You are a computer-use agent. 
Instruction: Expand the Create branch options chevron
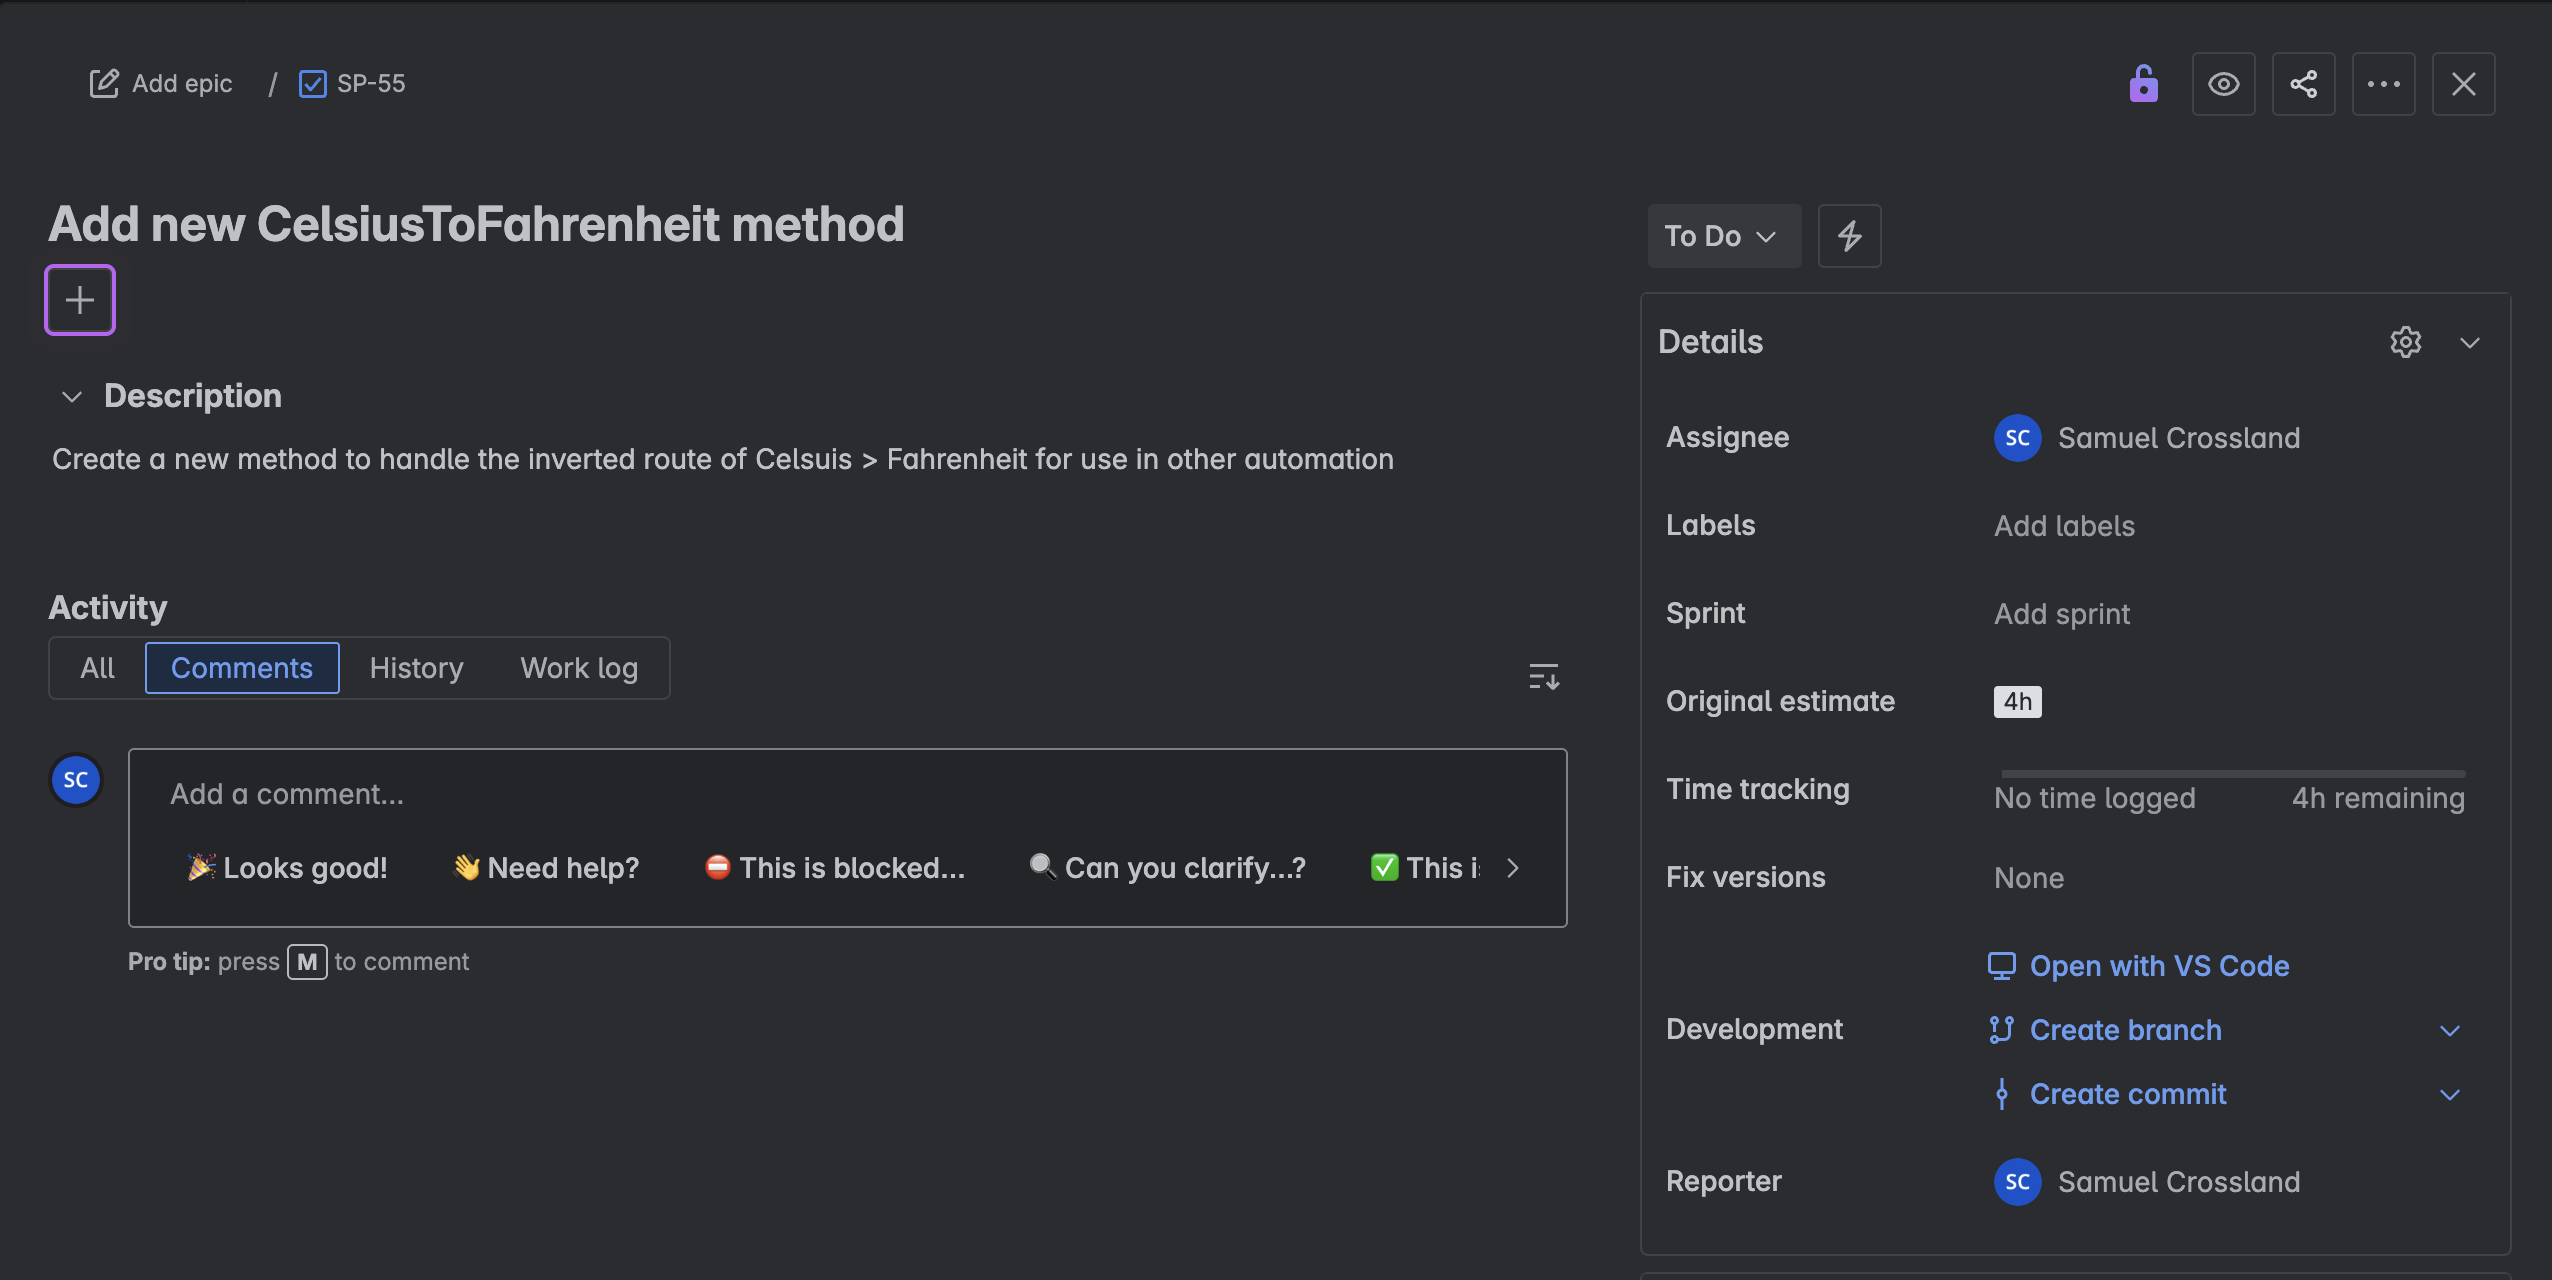[2450, 1030]
